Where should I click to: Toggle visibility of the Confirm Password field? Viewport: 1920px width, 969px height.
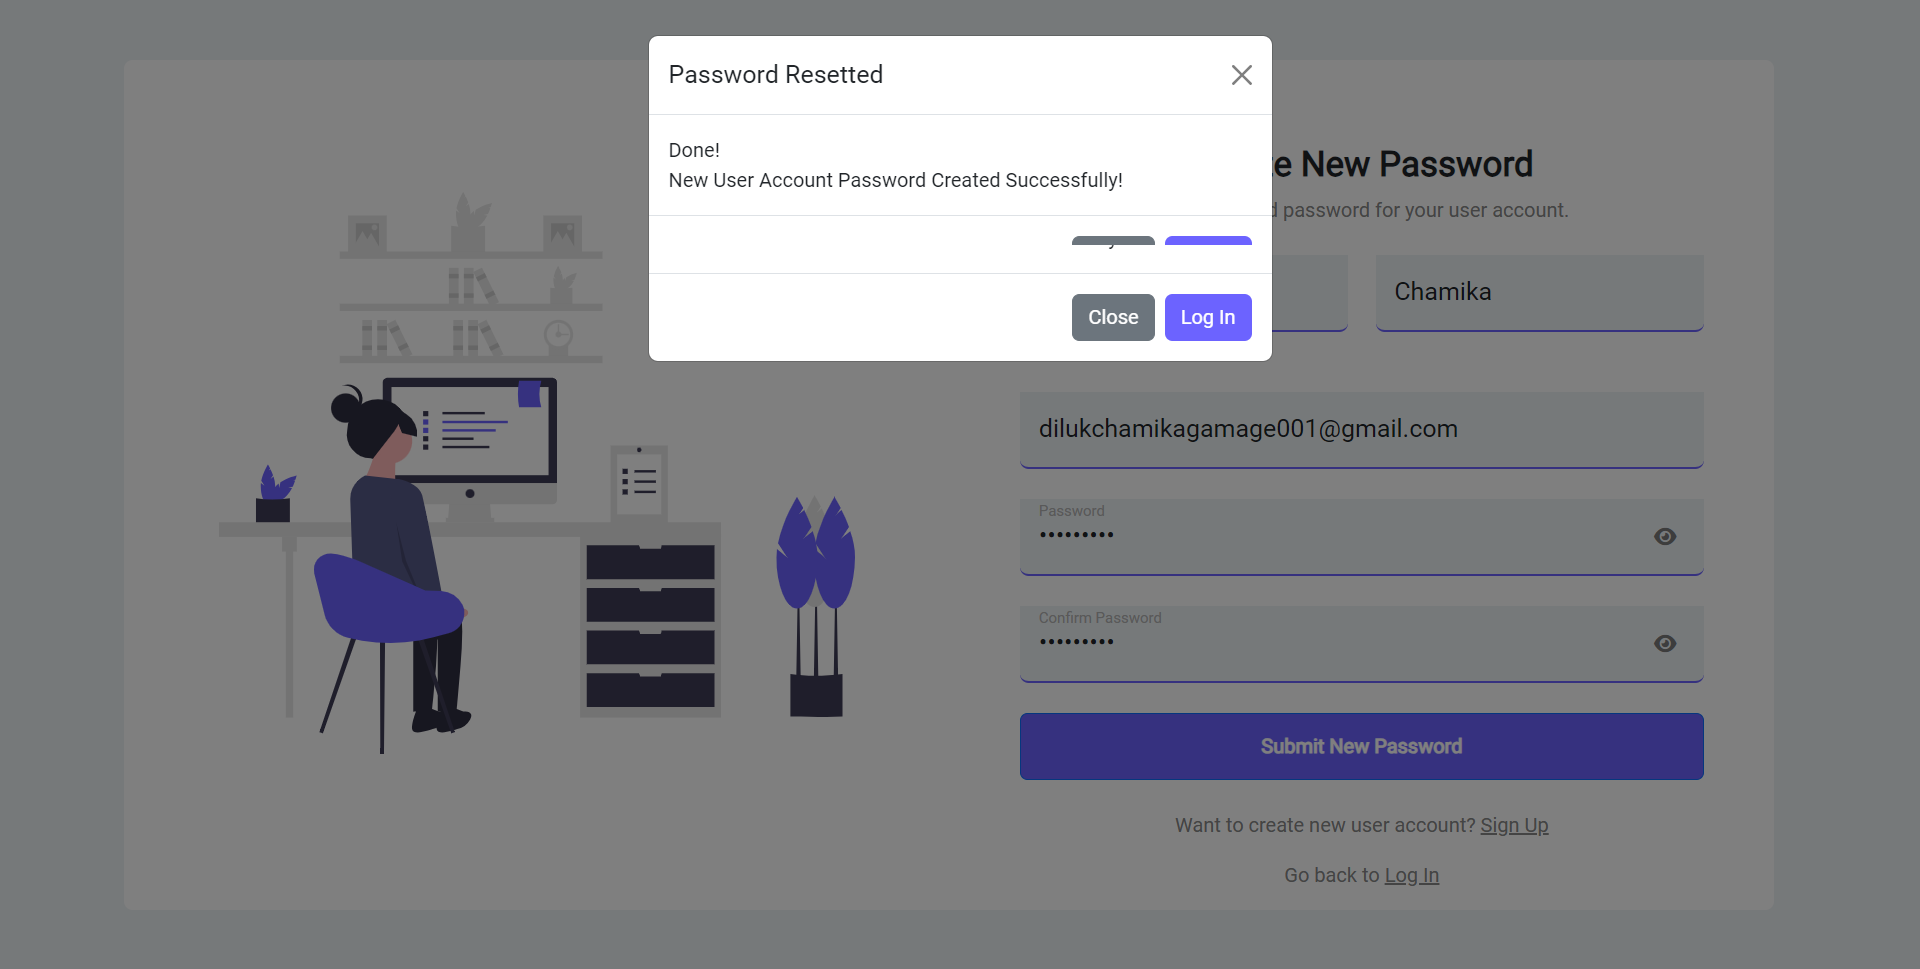tap(1665, 644)
